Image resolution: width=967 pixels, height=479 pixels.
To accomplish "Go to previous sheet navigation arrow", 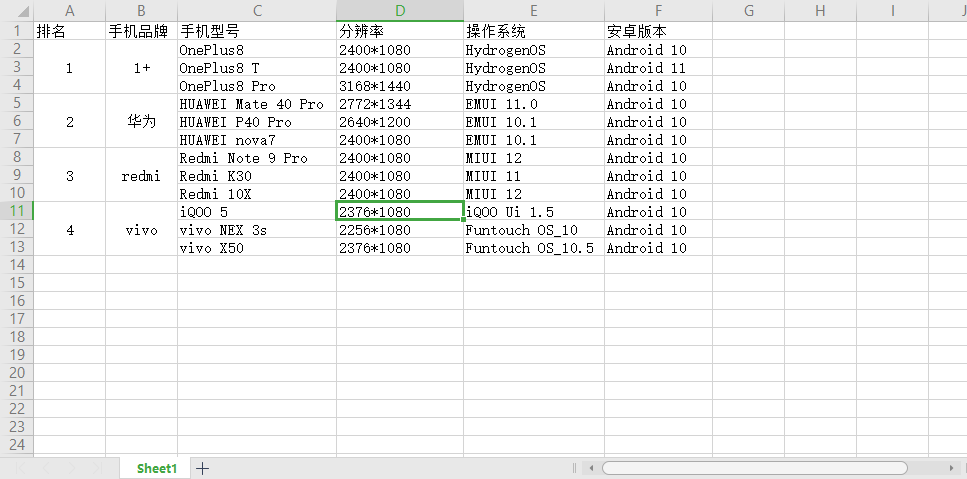I will (x=46, y=469).
